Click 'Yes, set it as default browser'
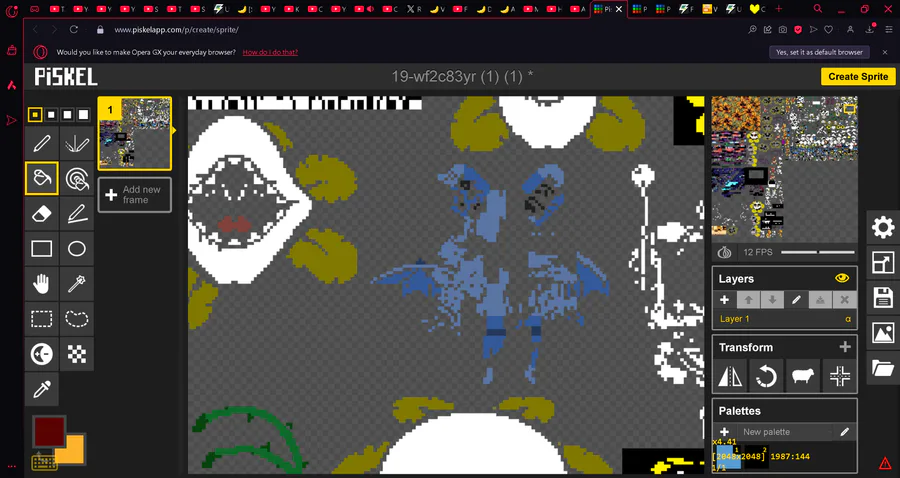900x478 pixels. [x=819, y=52]
